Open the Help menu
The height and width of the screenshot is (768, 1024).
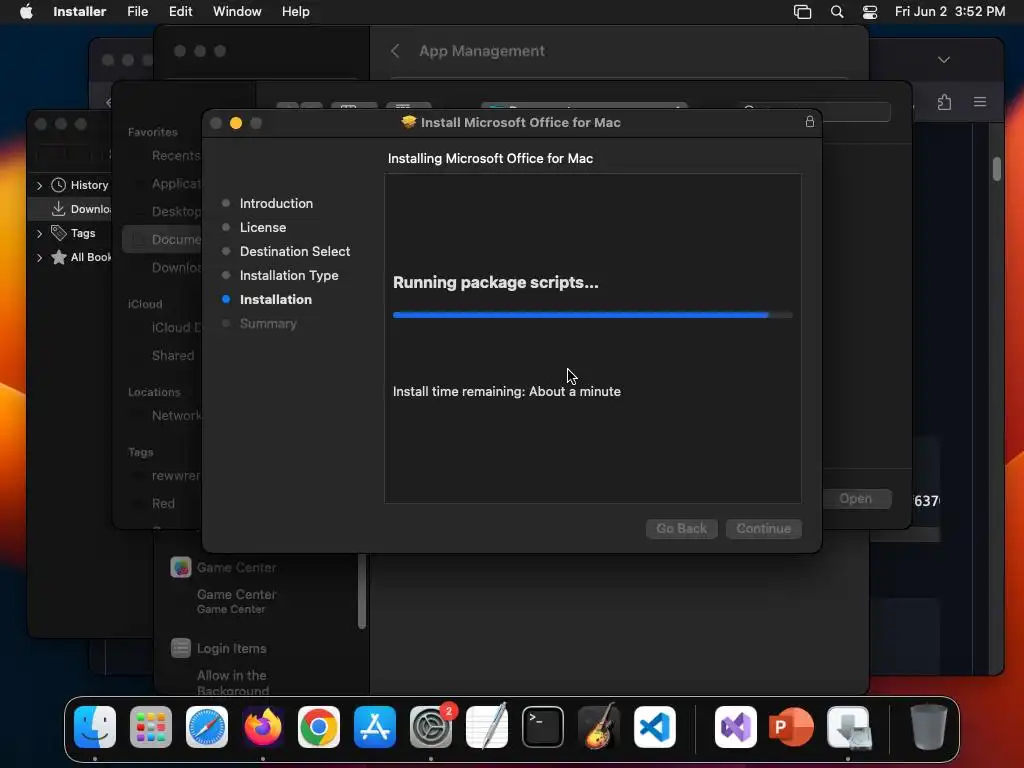click(296, 11)
